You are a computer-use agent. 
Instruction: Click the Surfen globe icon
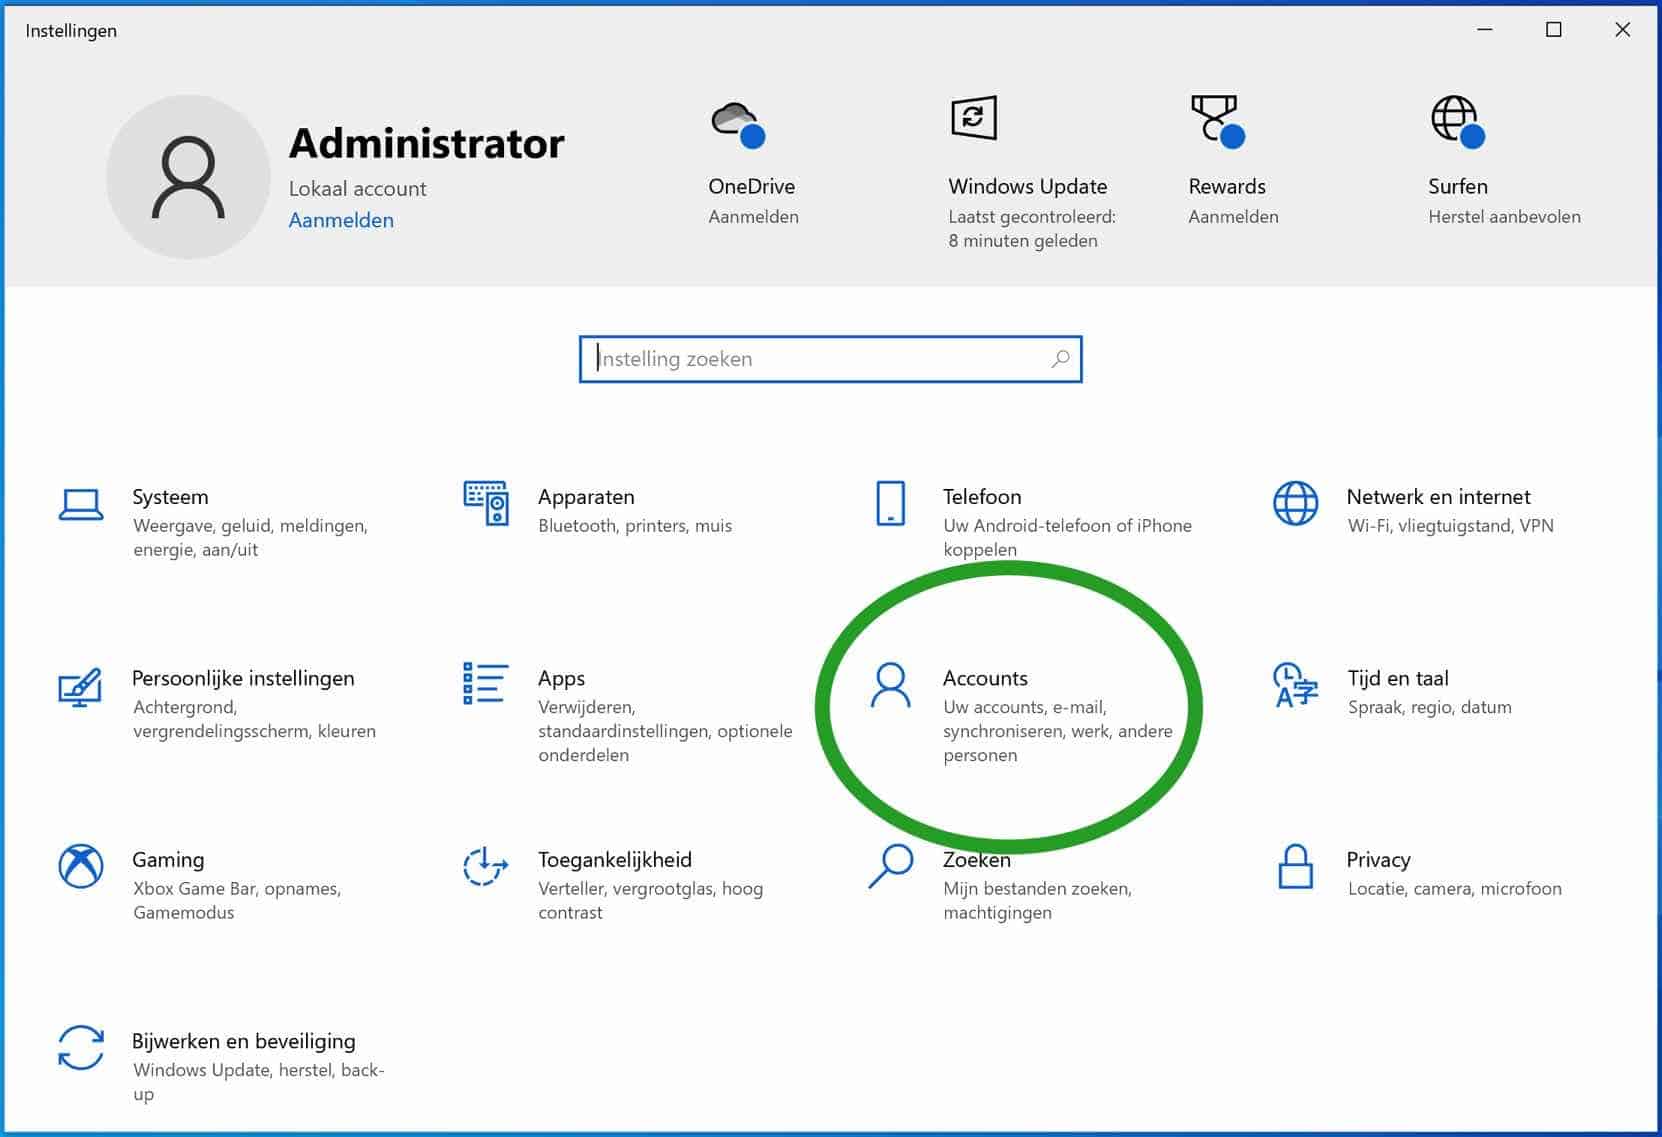[x=1458, y=121]
